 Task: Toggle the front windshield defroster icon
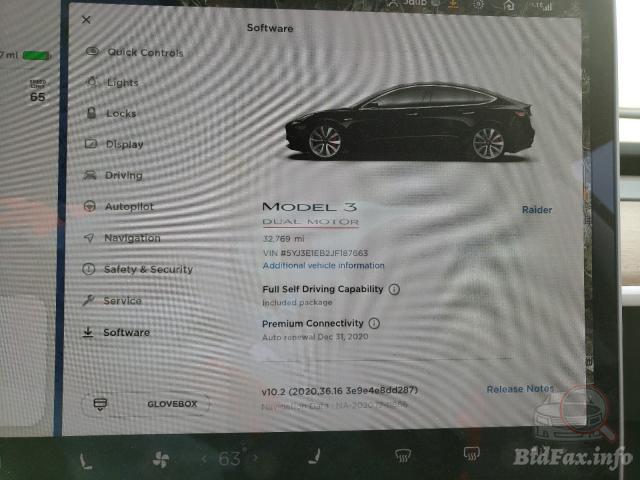(x=402, y=455)
